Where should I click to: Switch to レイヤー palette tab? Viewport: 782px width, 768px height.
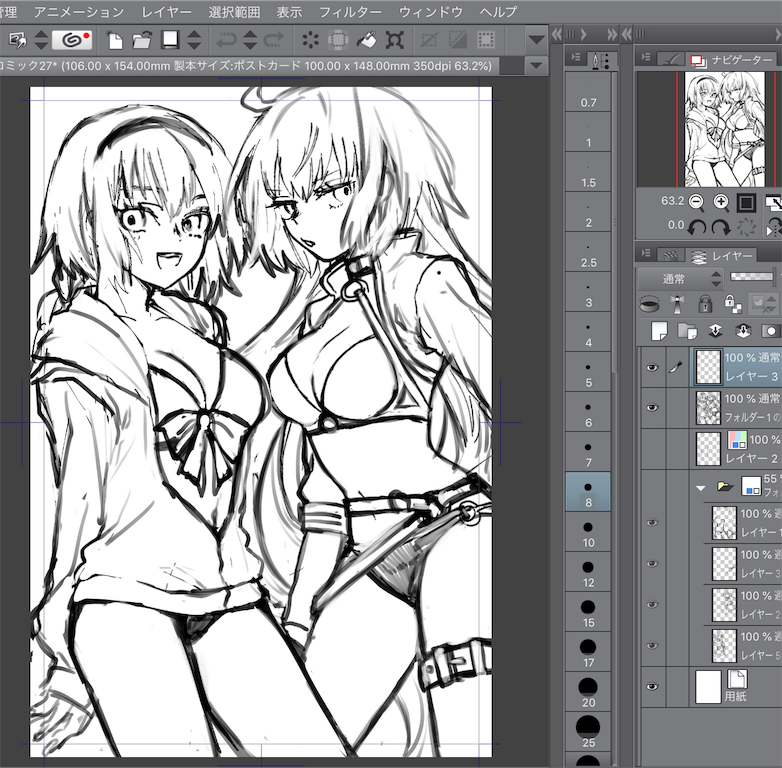[721, 256]
